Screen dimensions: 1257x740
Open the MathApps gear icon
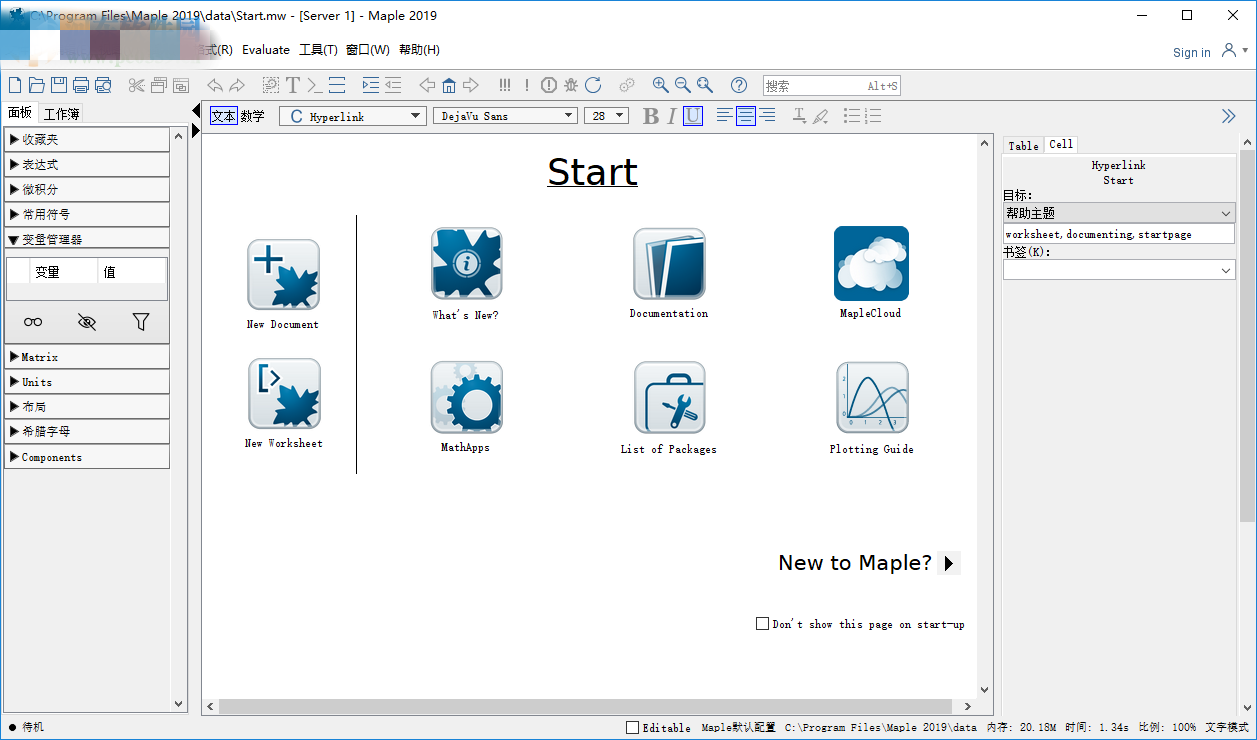[466, 397]
